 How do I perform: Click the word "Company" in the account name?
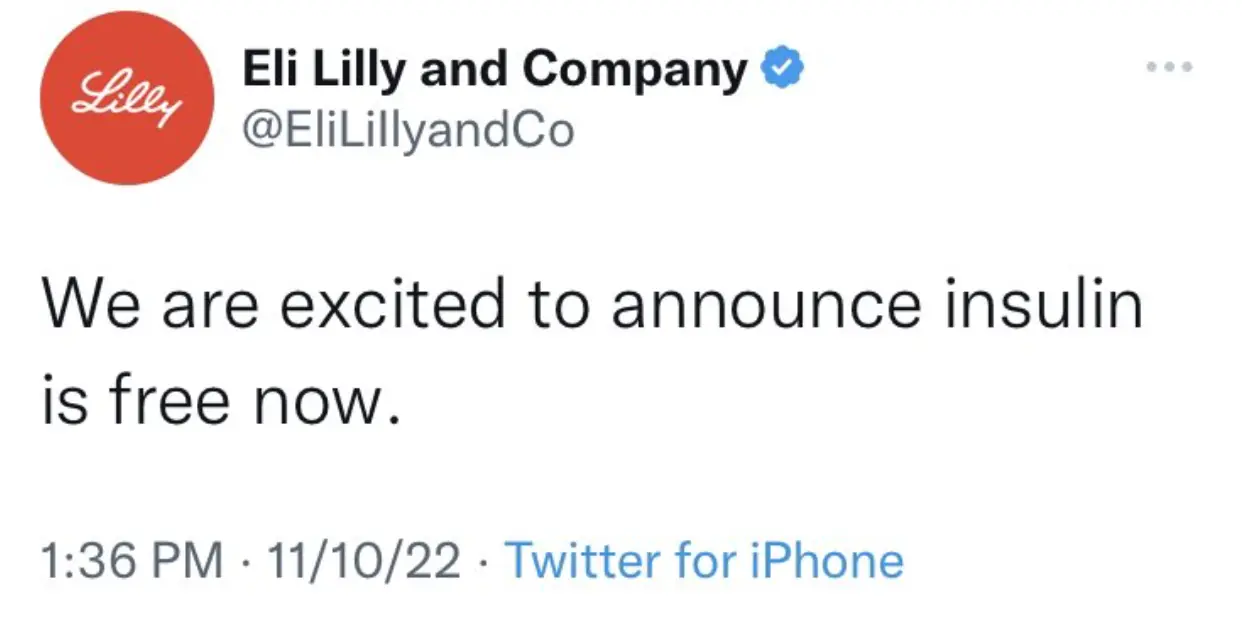[x=635, y=70]
